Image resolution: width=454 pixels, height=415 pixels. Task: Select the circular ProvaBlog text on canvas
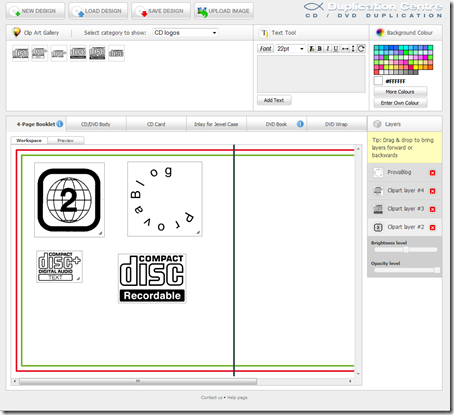pos(165,199)
